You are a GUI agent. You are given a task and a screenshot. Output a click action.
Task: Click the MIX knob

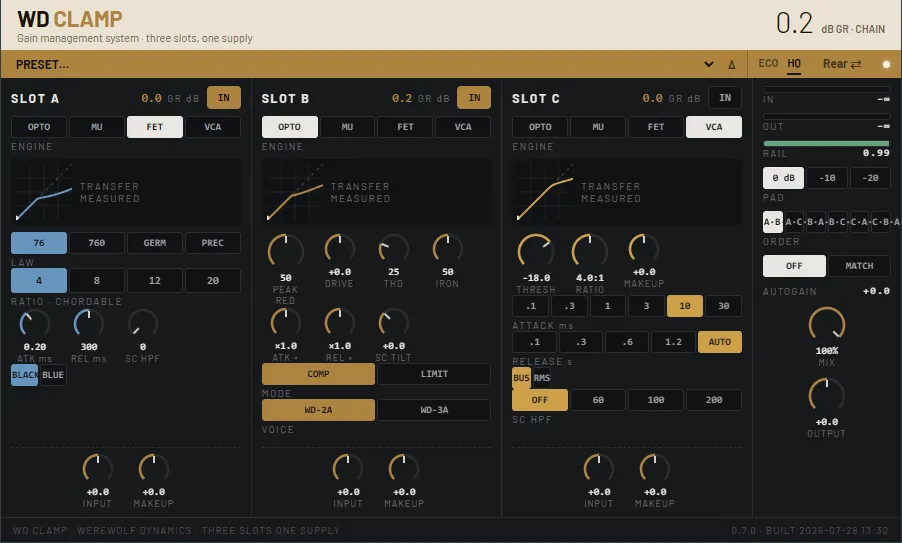tap(827, 324)
